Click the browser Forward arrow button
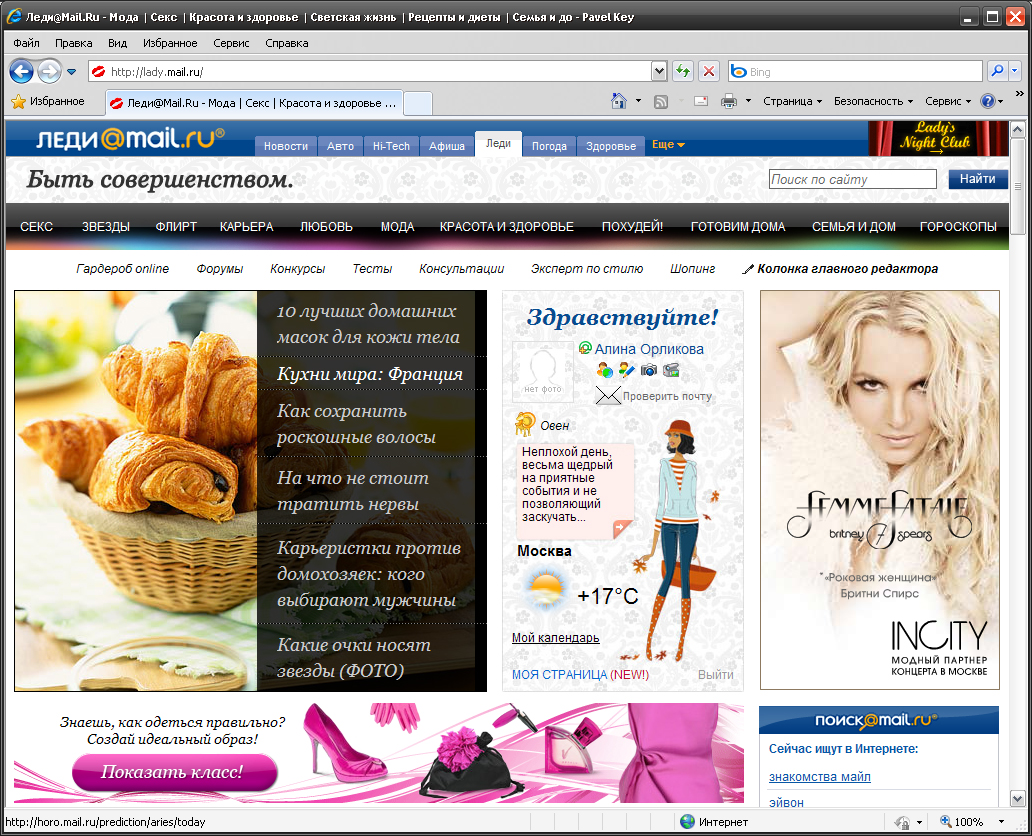This screenshot has height=836, width=1032. [49, 71]
